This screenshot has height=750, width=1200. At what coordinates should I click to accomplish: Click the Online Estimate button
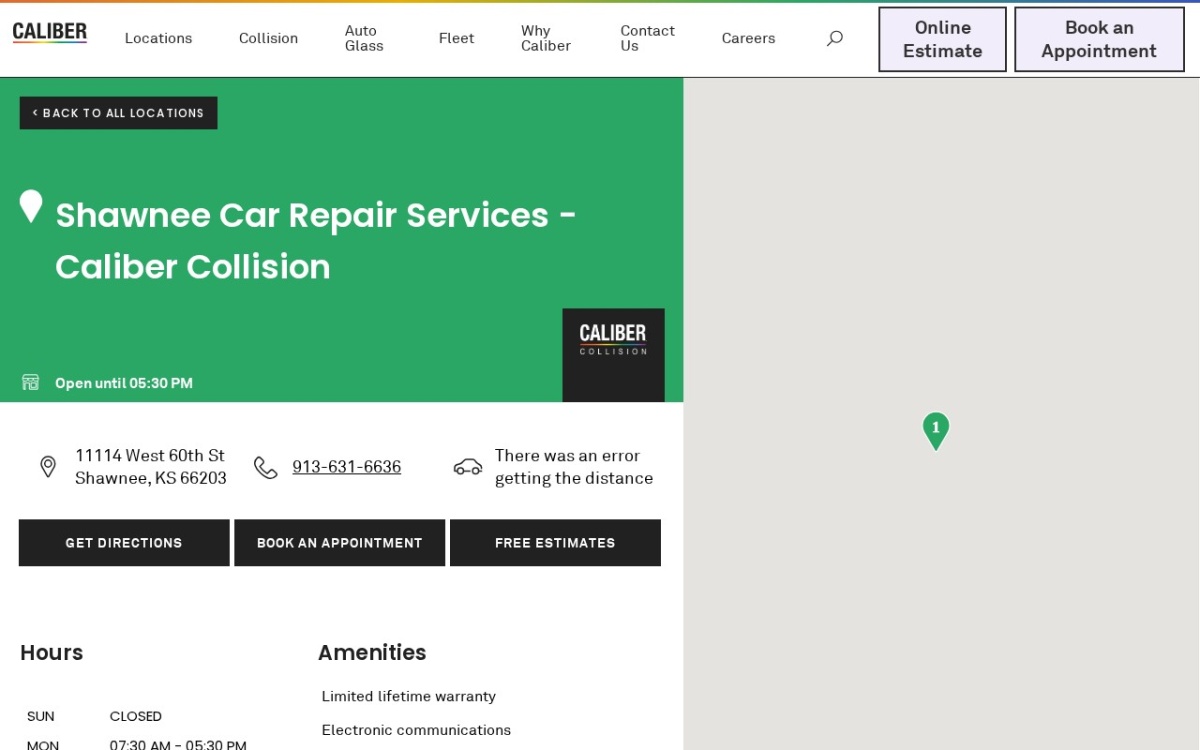[x=942, y=39]
